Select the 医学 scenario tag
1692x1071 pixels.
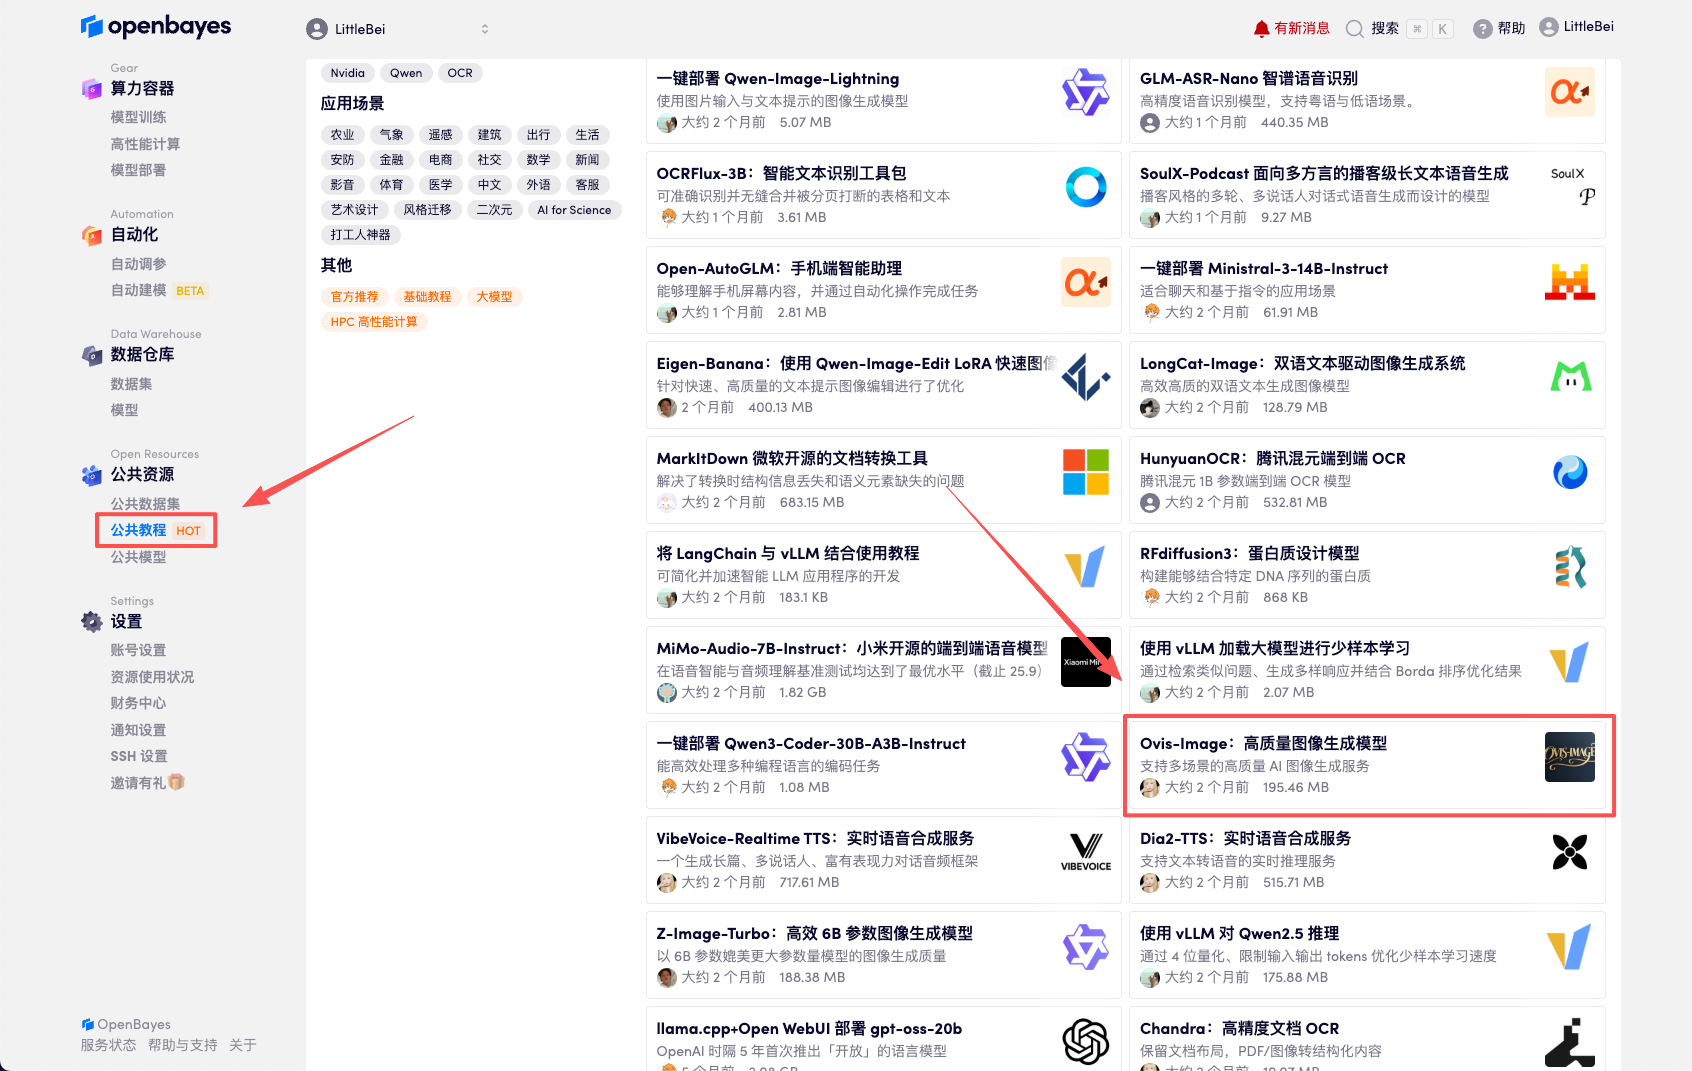coord(440,185)
